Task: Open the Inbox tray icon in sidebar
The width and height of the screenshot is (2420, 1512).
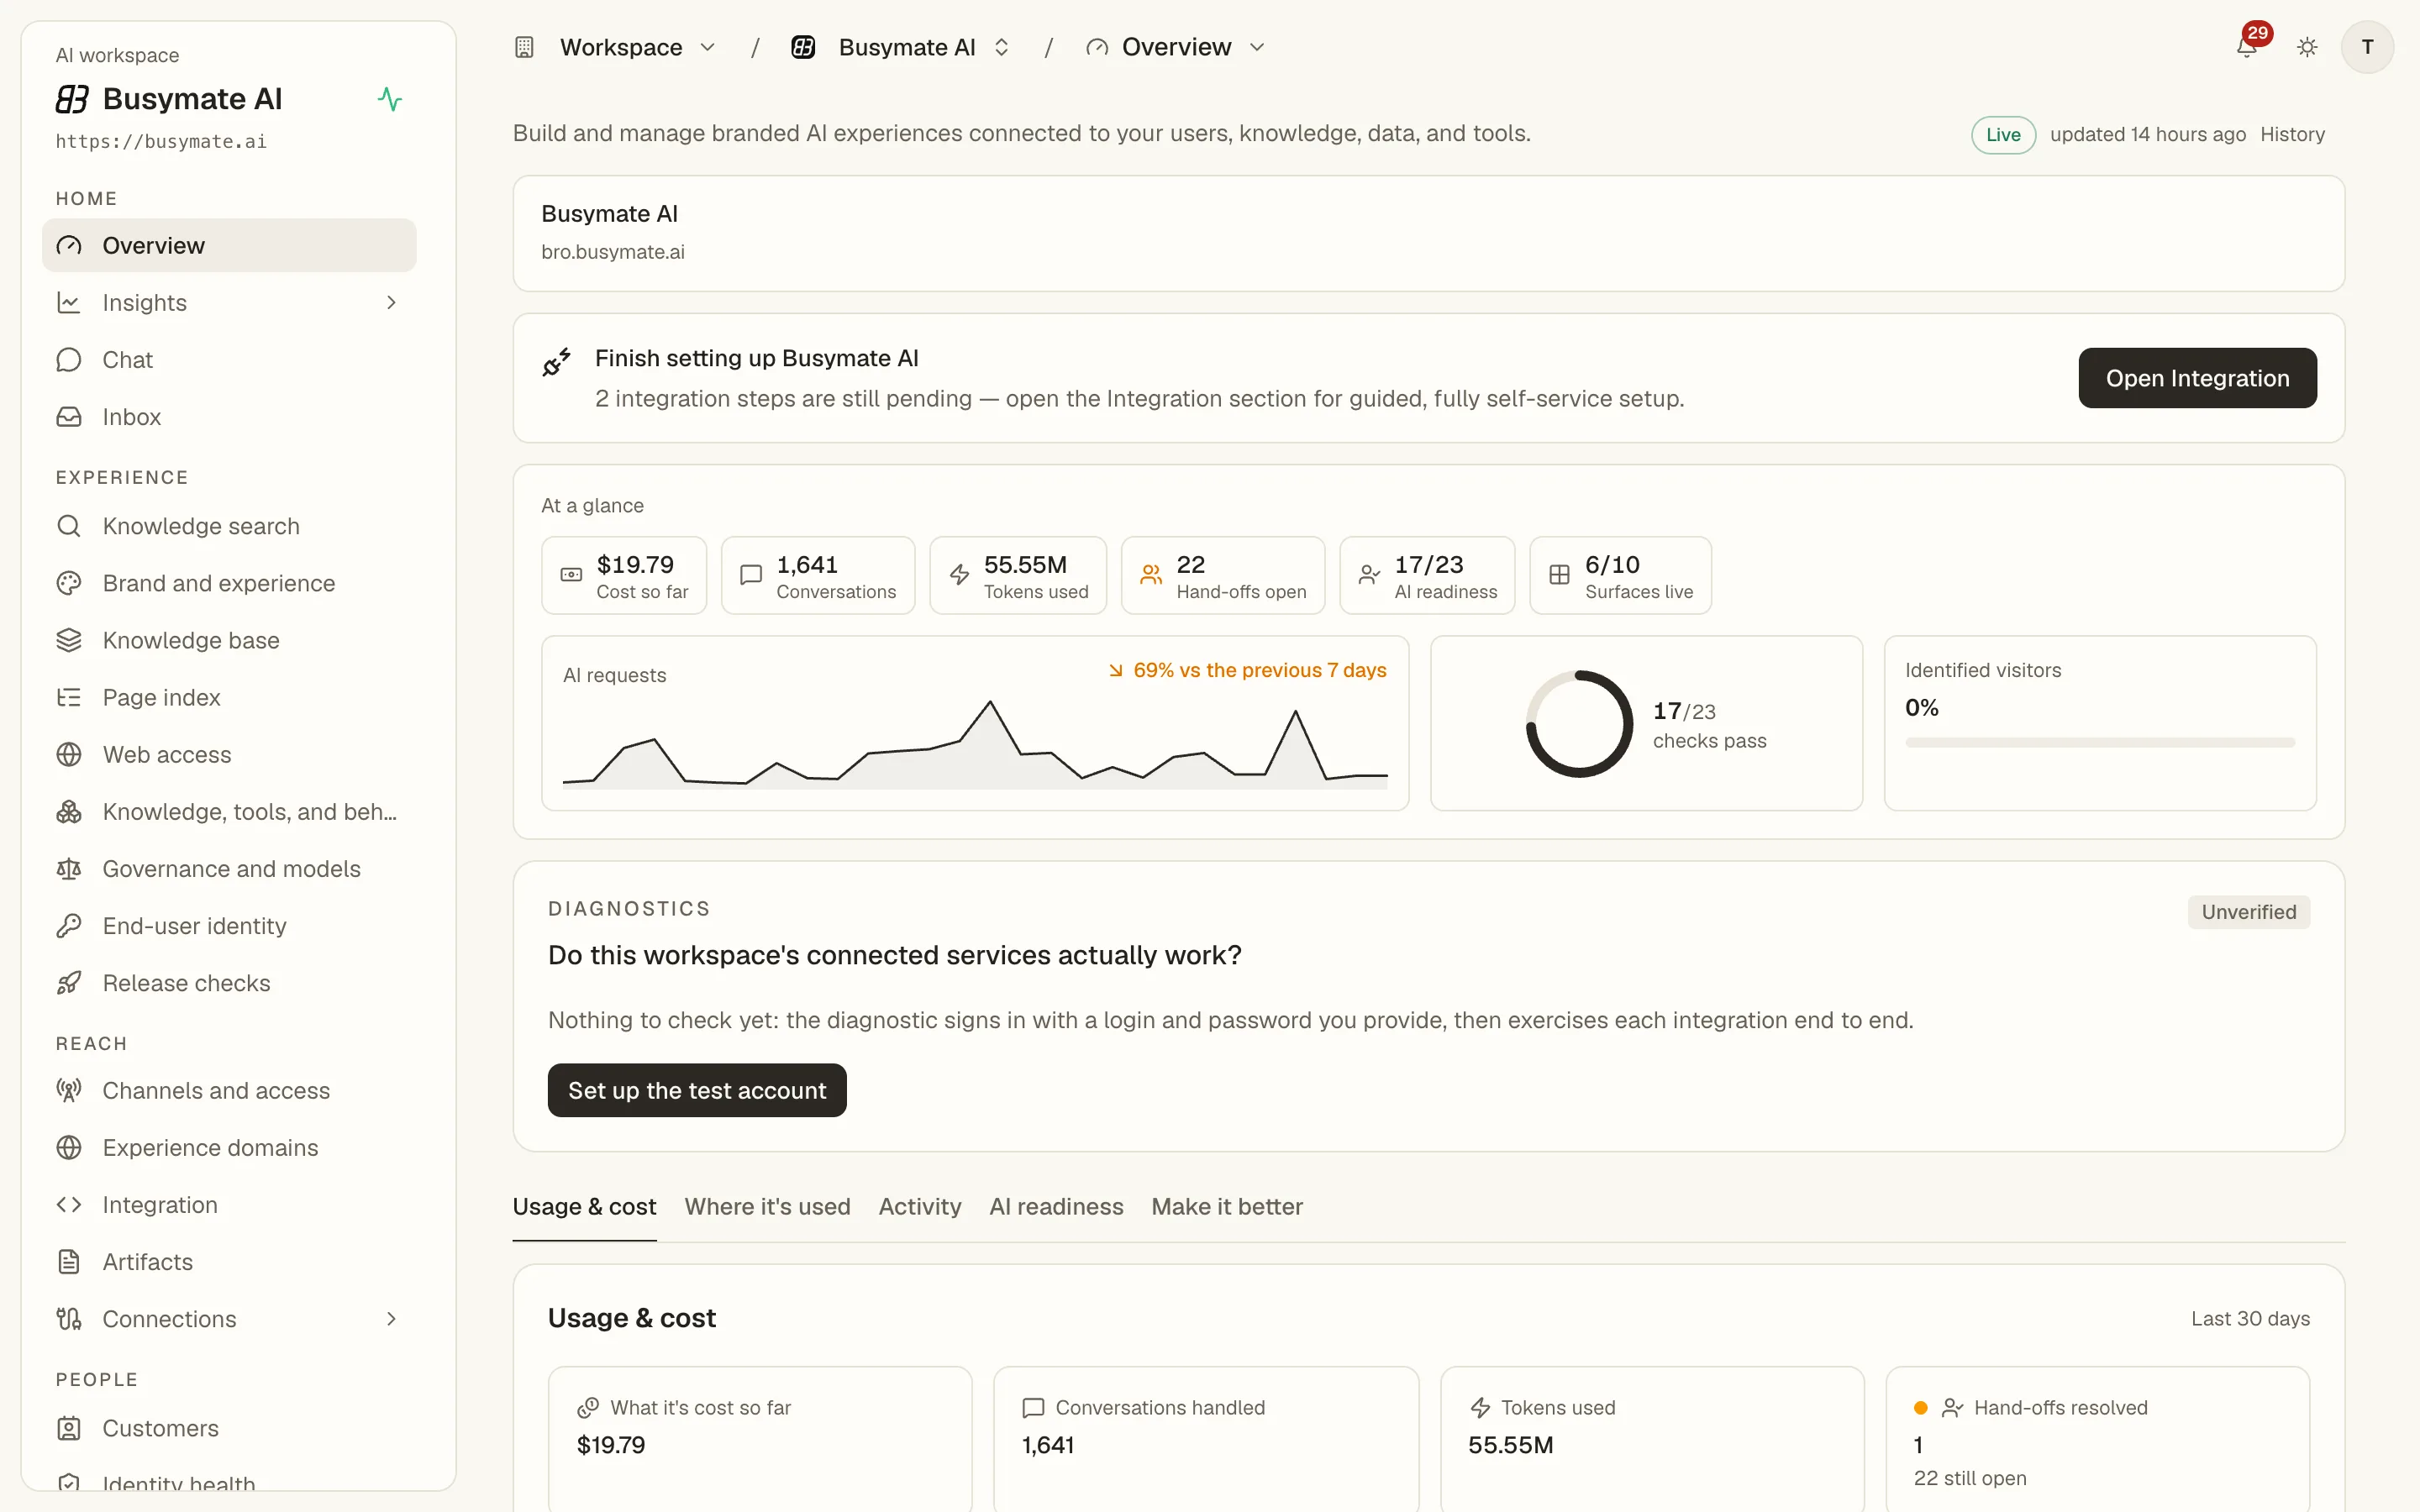Action: point(69,416)
